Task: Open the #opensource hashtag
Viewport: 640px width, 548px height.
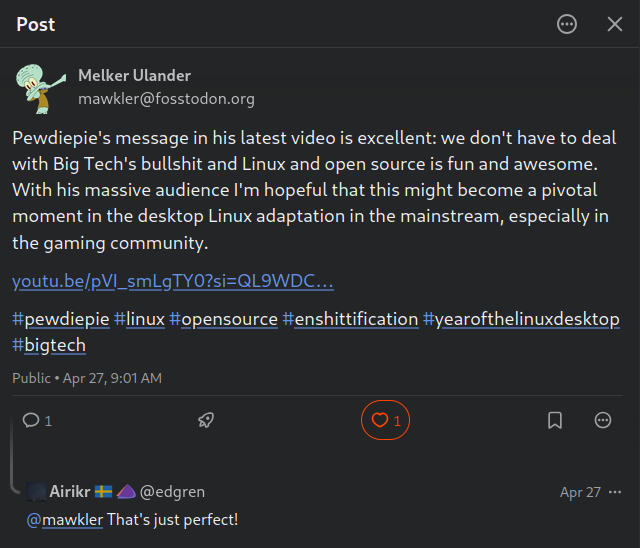Action: point(223,319)
